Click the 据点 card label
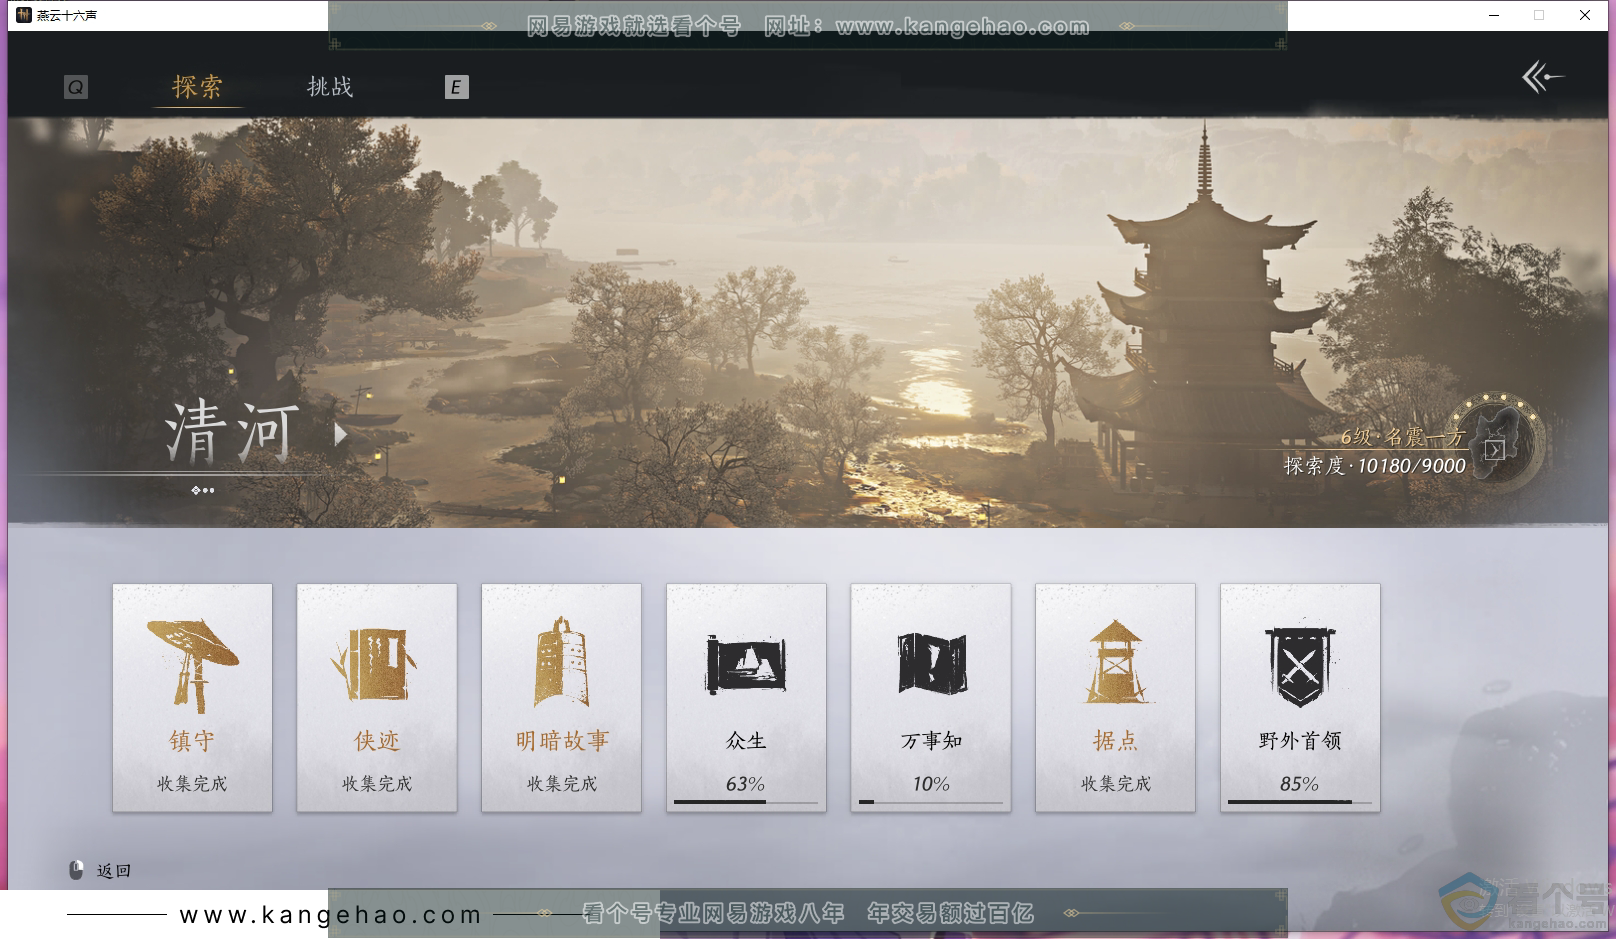1616x939 pixels. (x=1115, y=741)
